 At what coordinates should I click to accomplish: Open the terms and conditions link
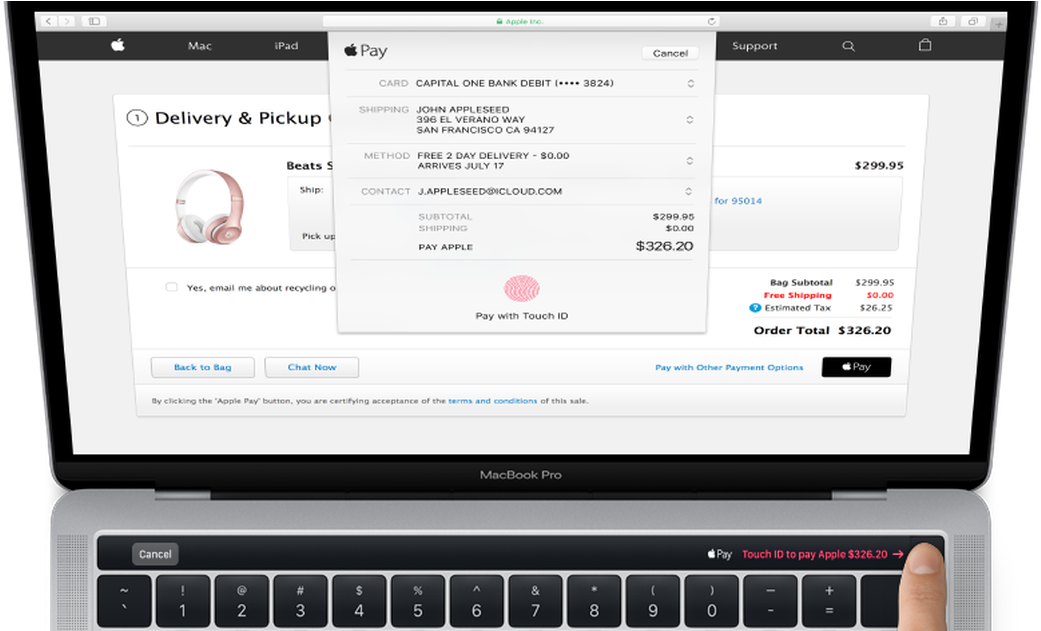(493, 401)
